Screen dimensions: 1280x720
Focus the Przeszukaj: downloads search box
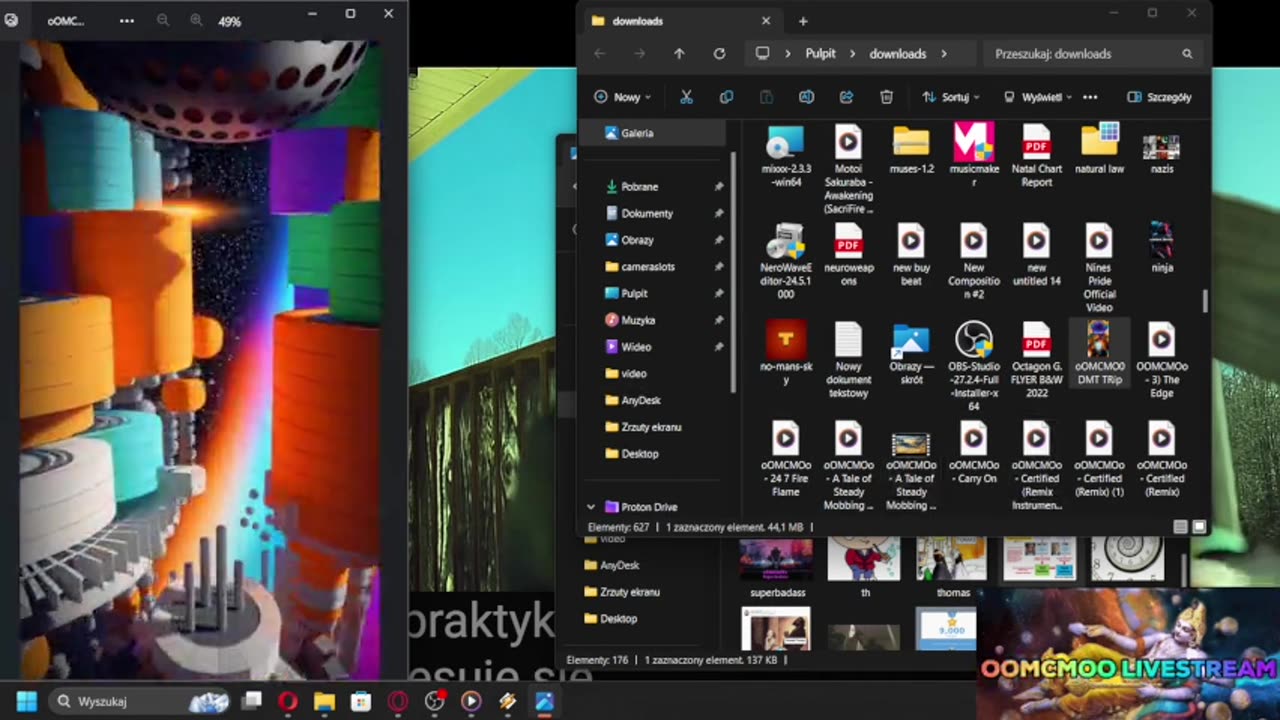1092,54
